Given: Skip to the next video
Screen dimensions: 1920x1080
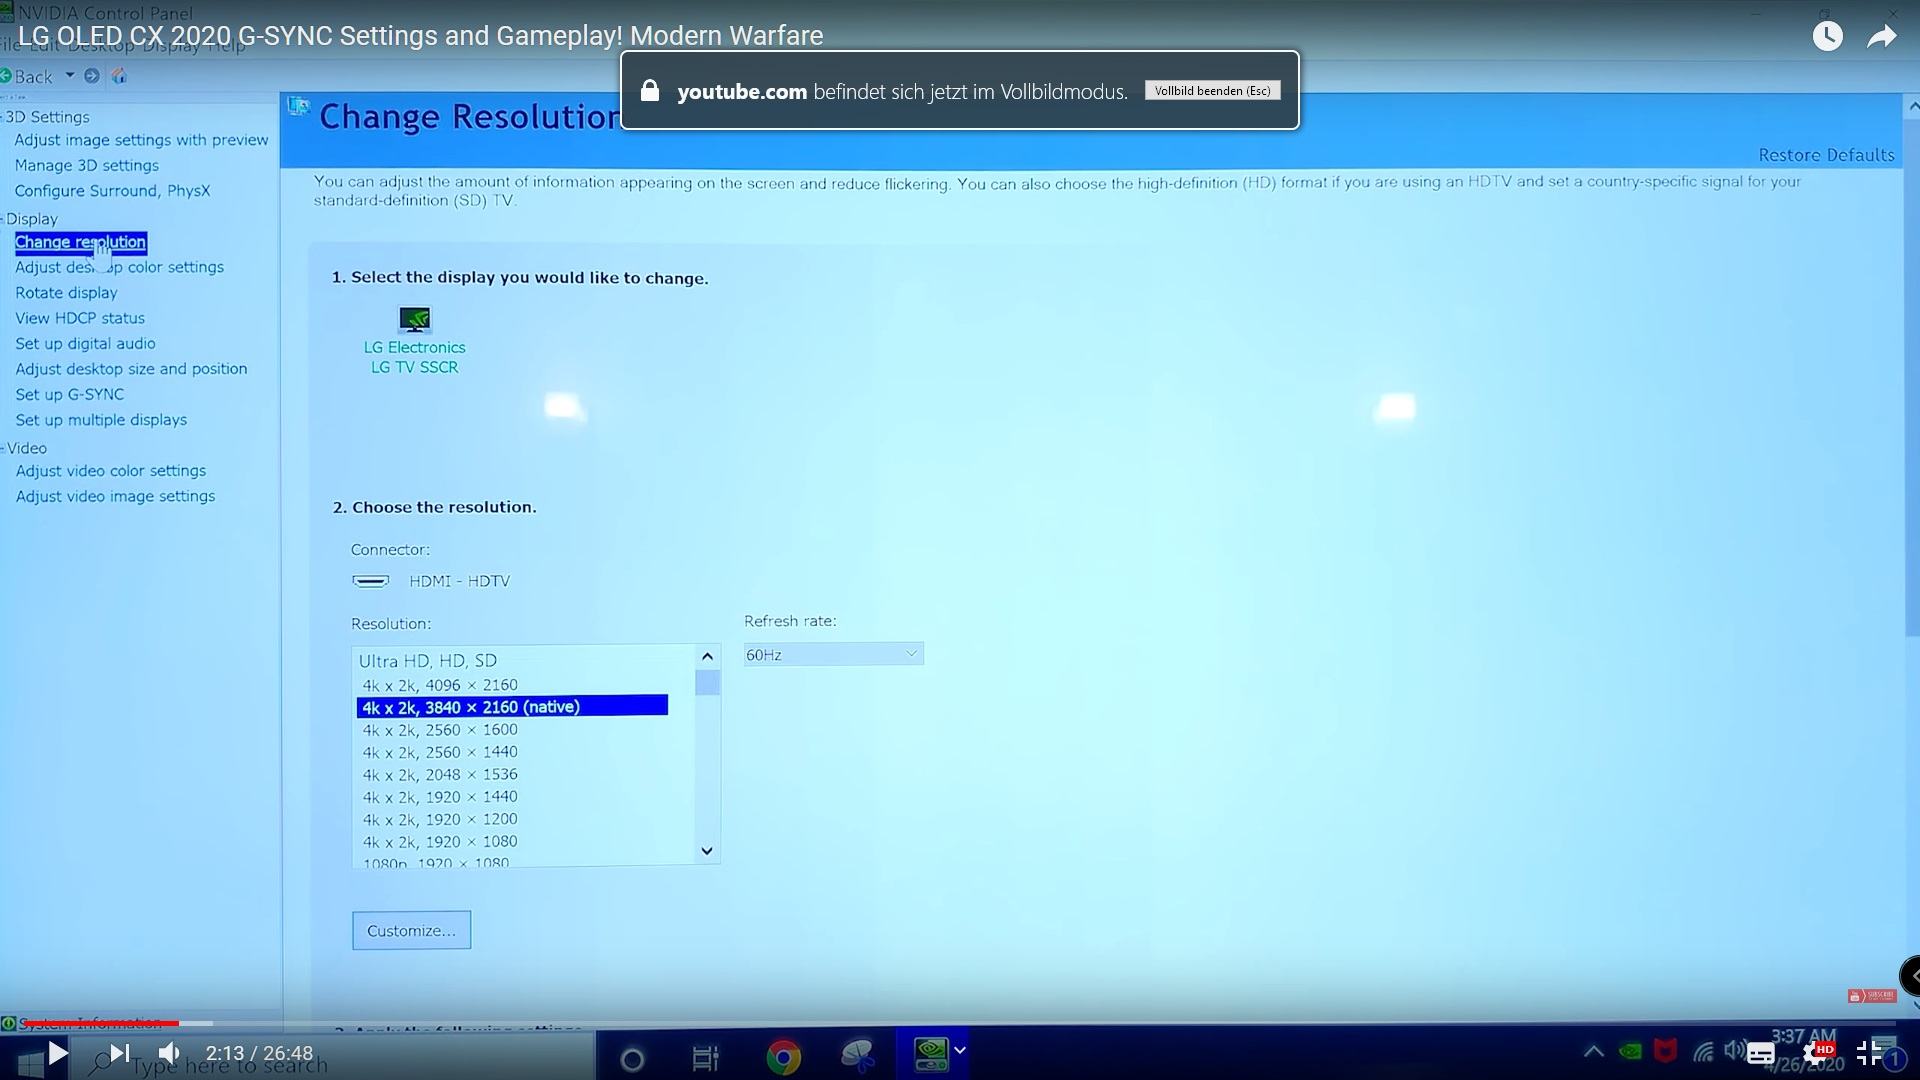Looking at the screenshot, I should 119,1053.
